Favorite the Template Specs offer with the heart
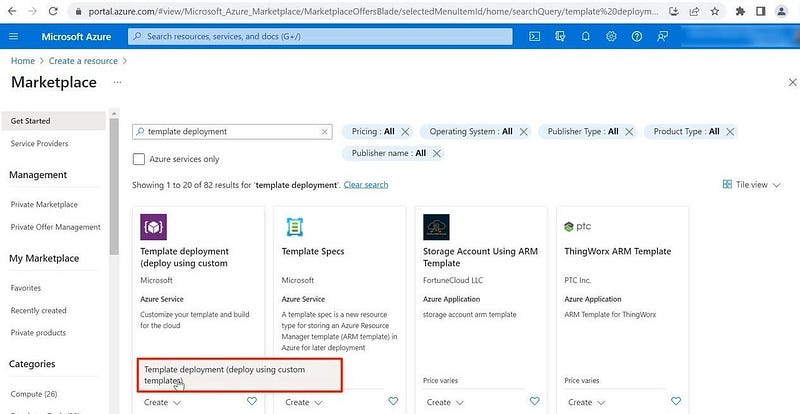The image size is (800, 414). [x=393, y=401]
